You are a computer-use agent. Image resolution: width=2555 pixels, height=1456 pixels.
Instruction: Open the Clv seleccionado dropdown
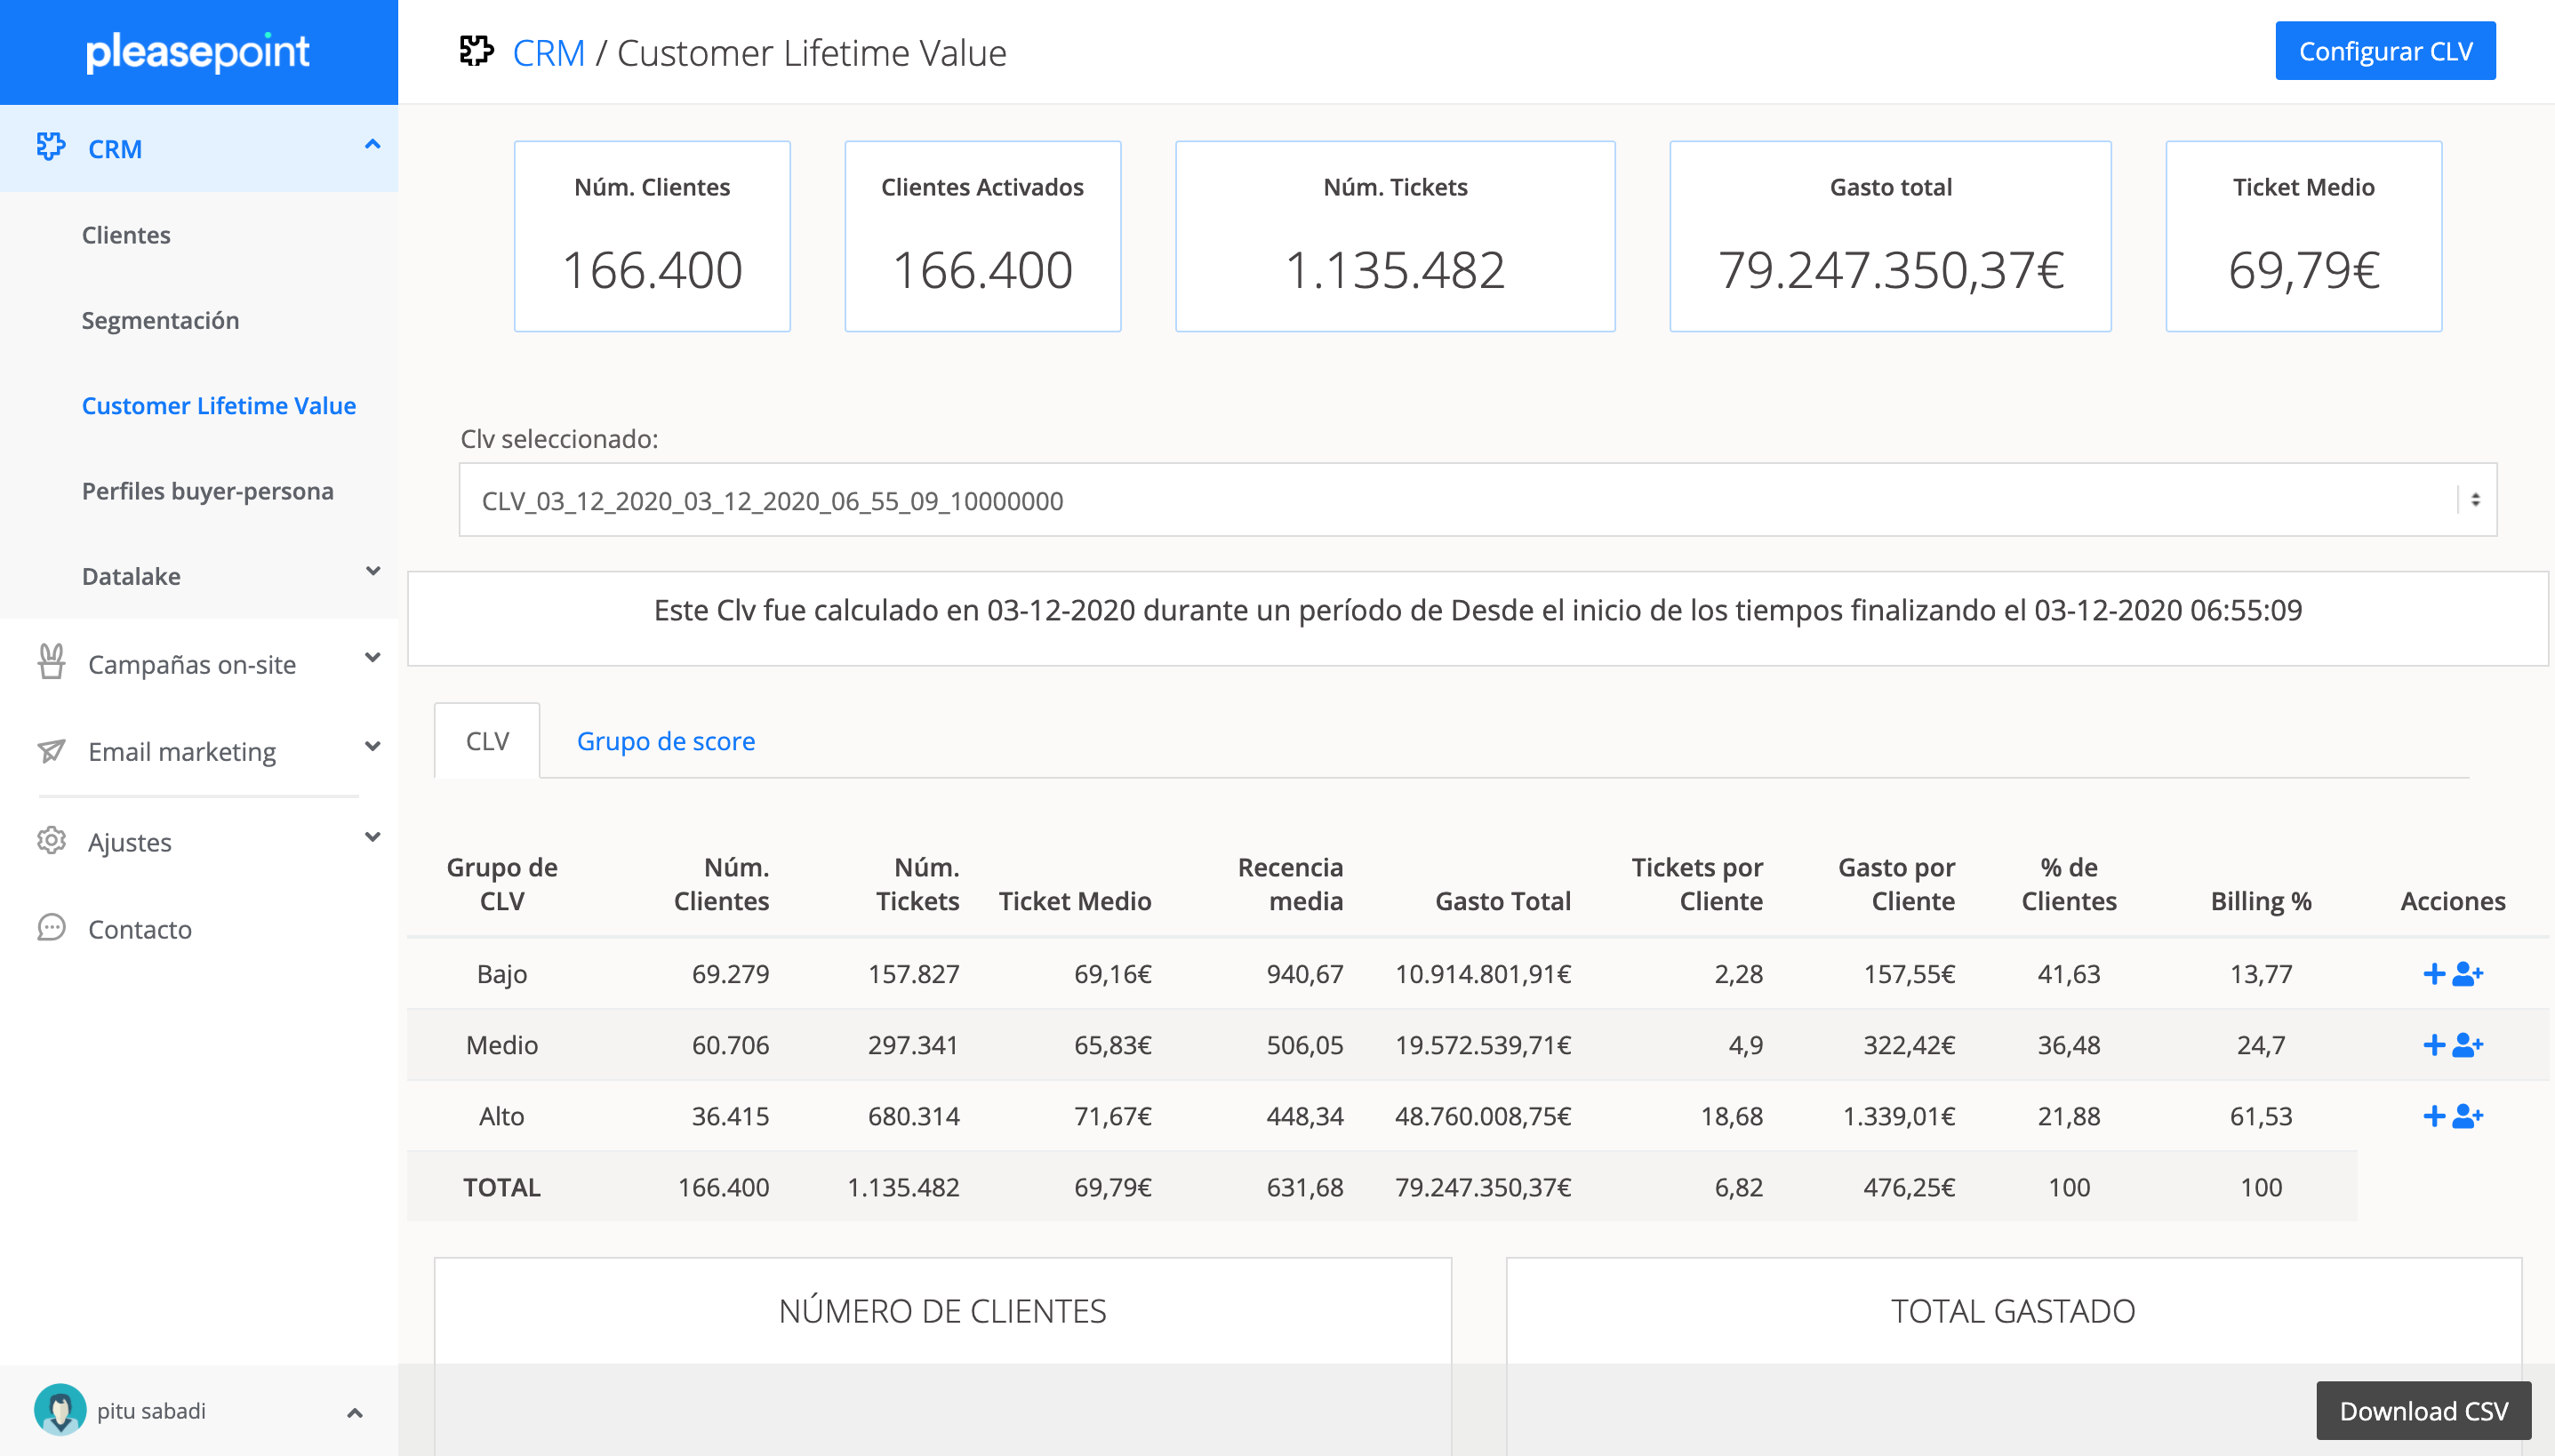click(1477, 500)
